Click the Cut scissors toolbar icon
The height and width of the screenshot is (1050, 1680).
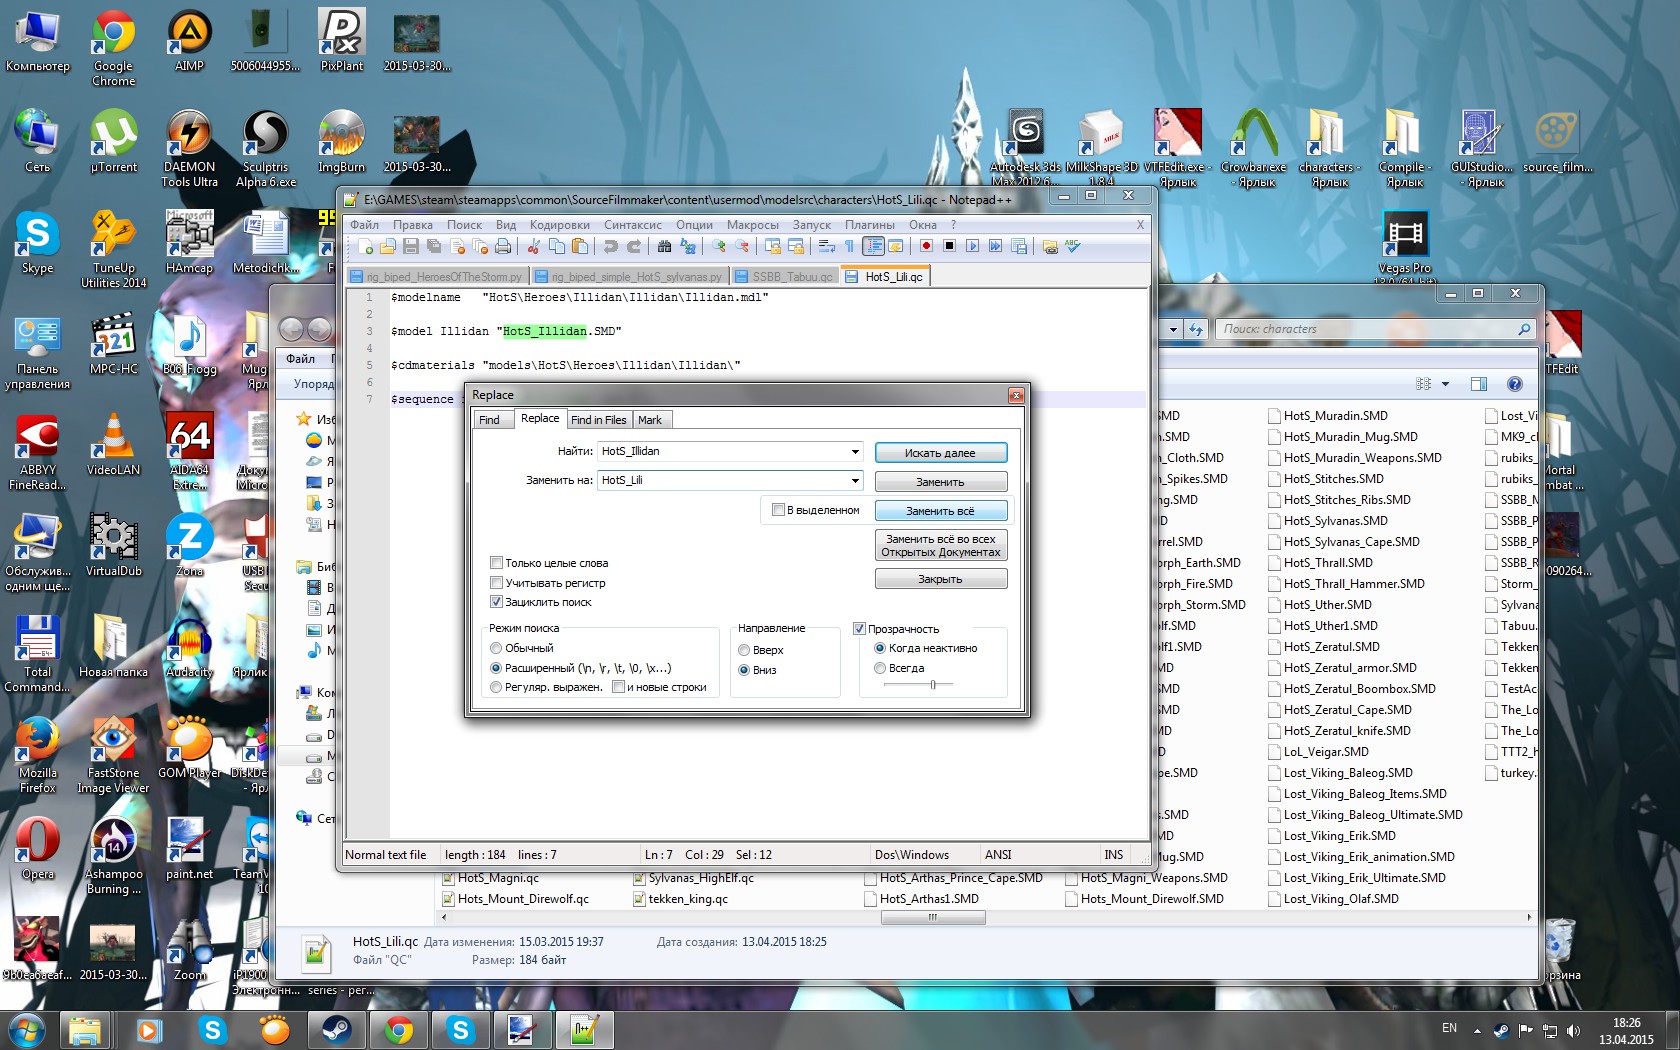[534, 246]
